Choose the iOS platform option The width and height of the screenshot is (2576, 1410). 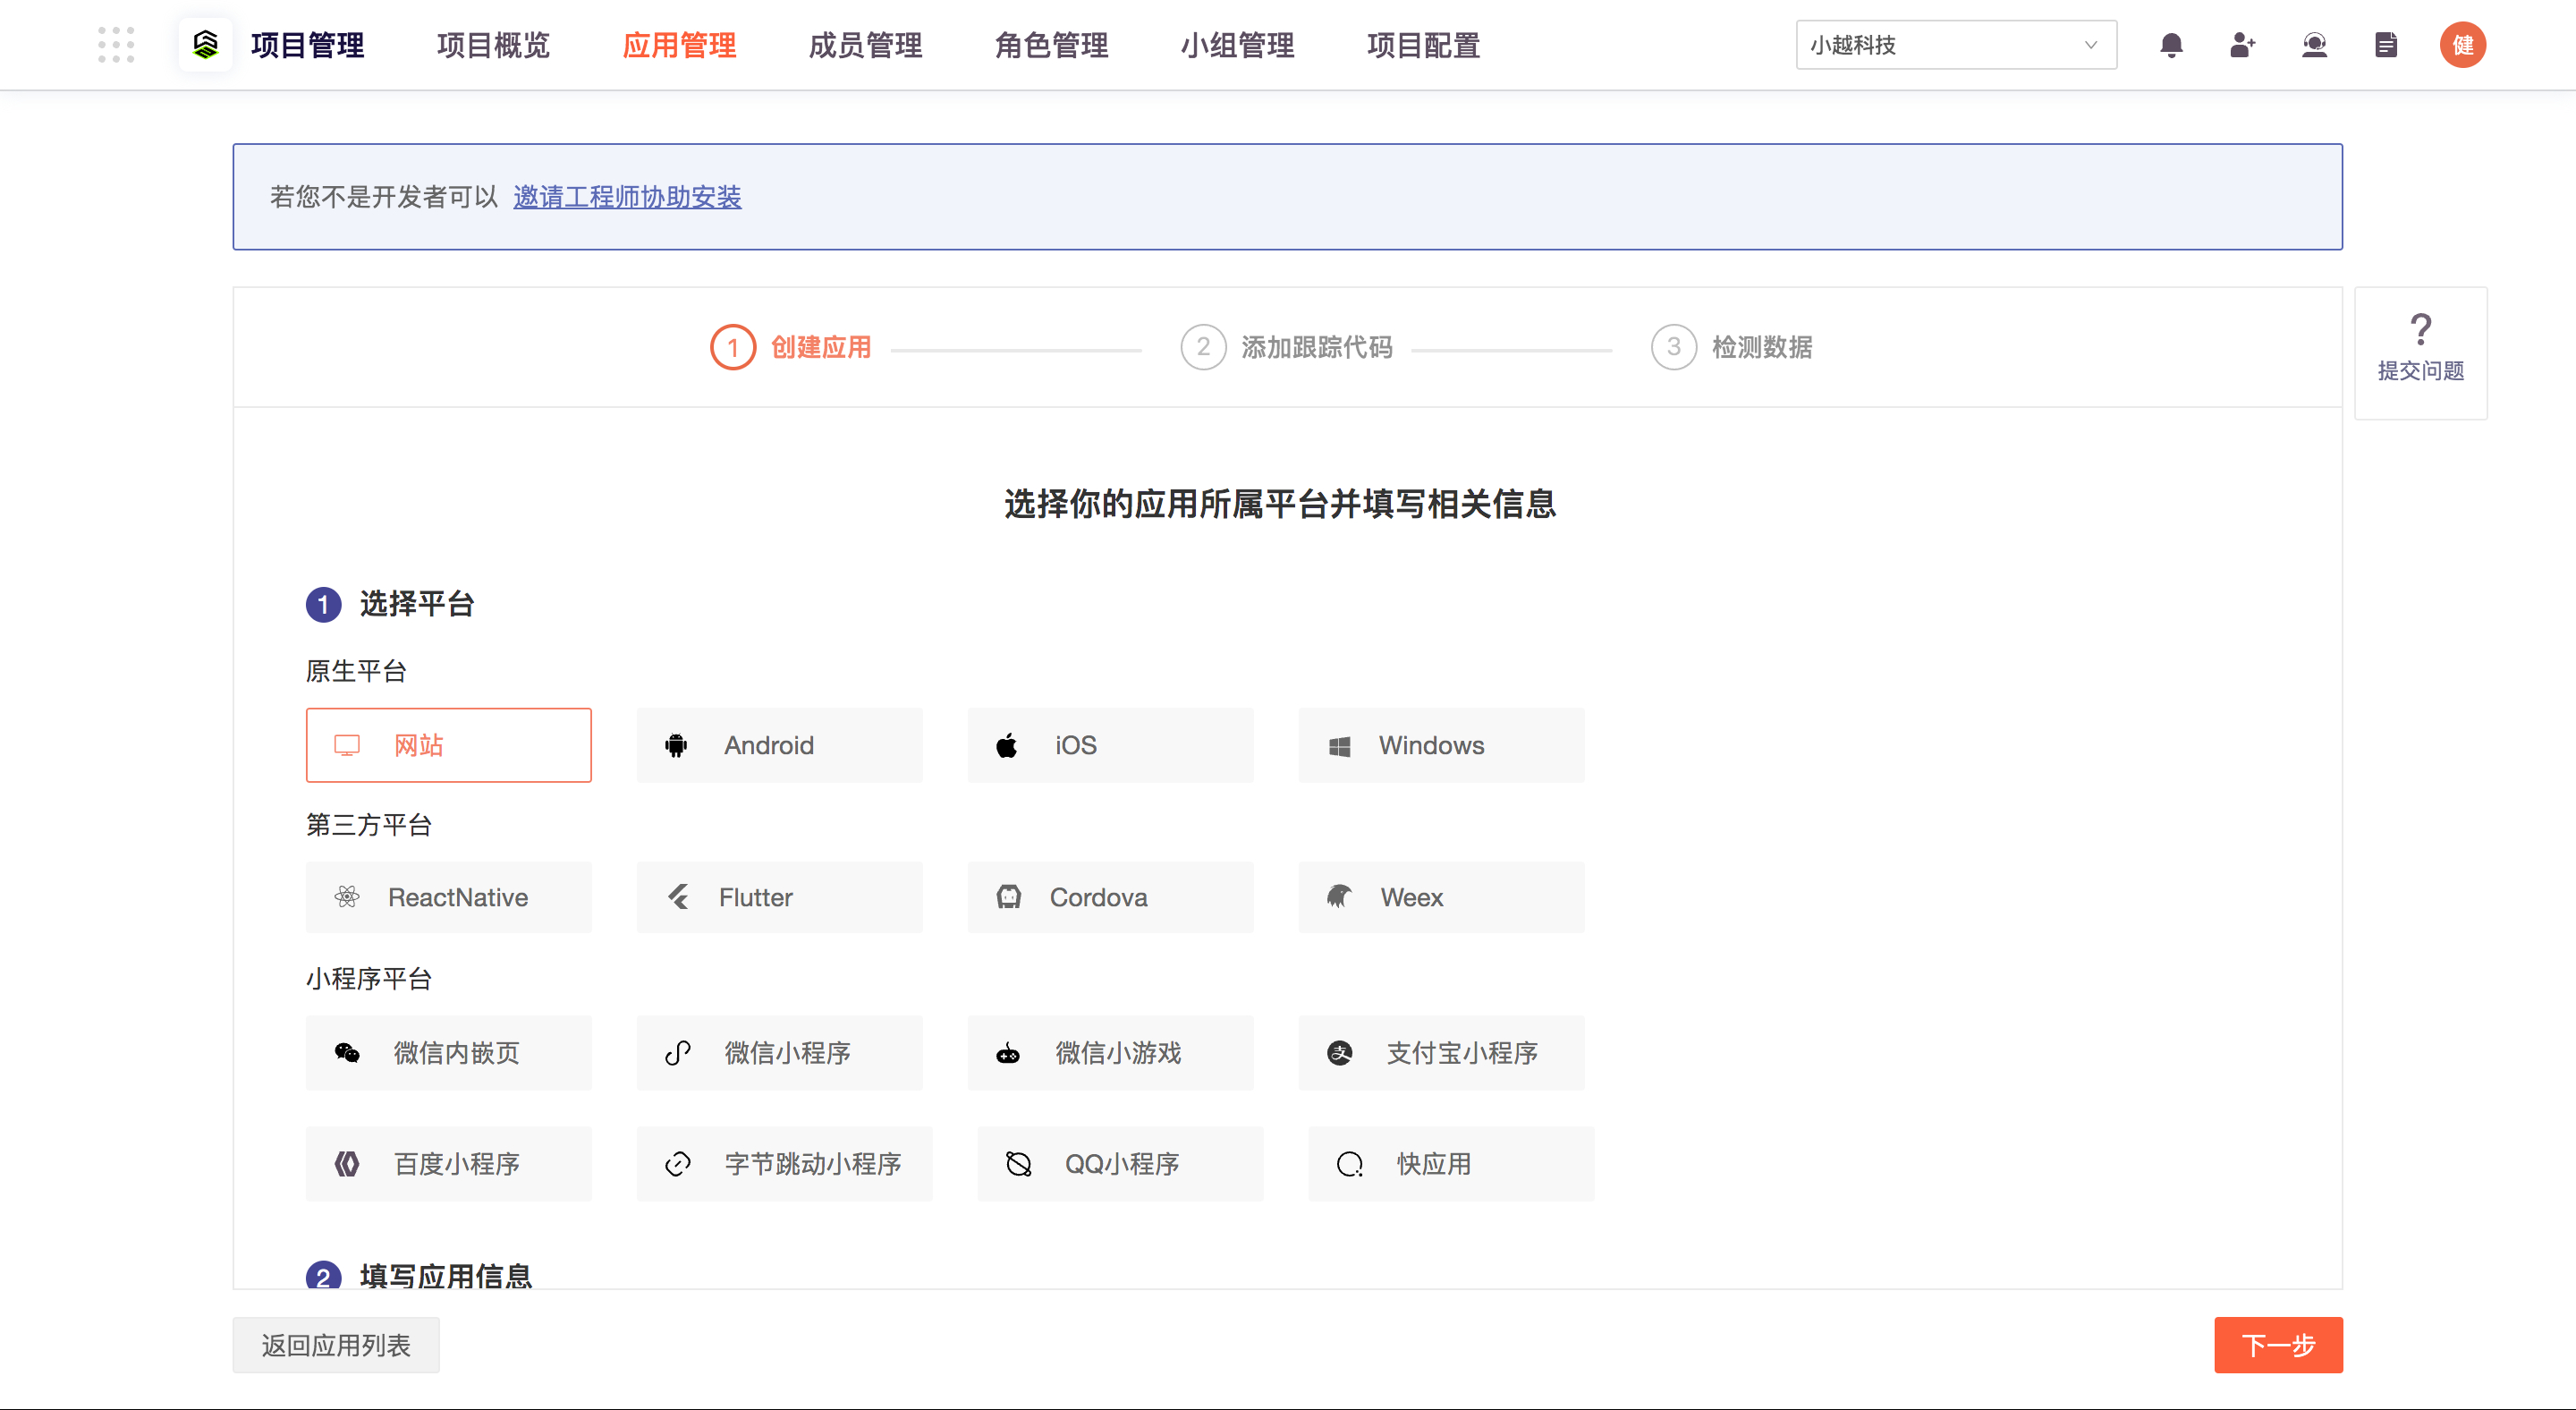[1110, 745]
